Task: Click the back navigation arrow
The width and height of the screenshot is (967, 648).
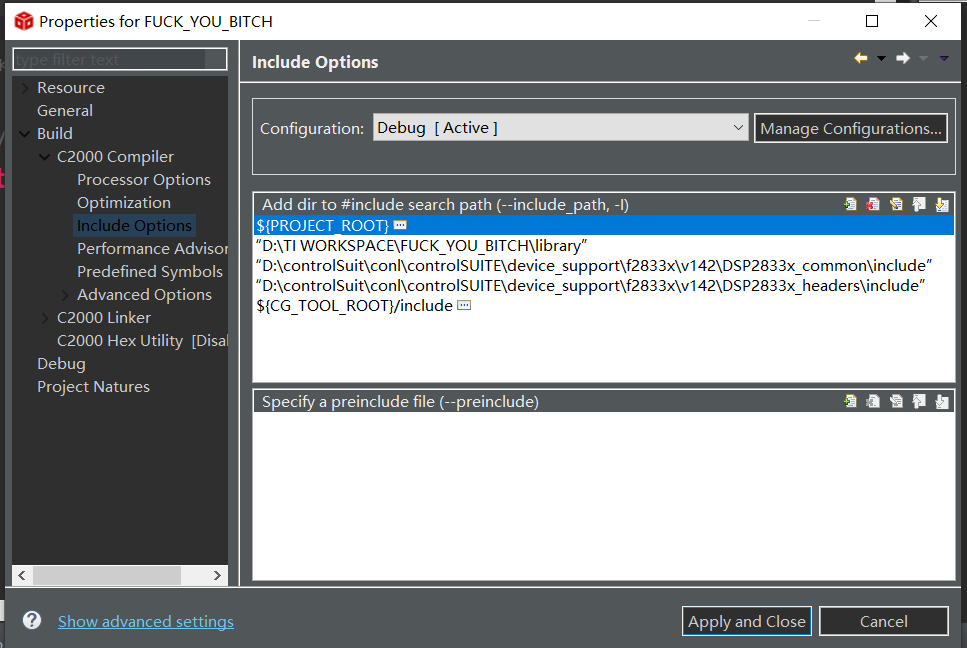Action: 861,58
